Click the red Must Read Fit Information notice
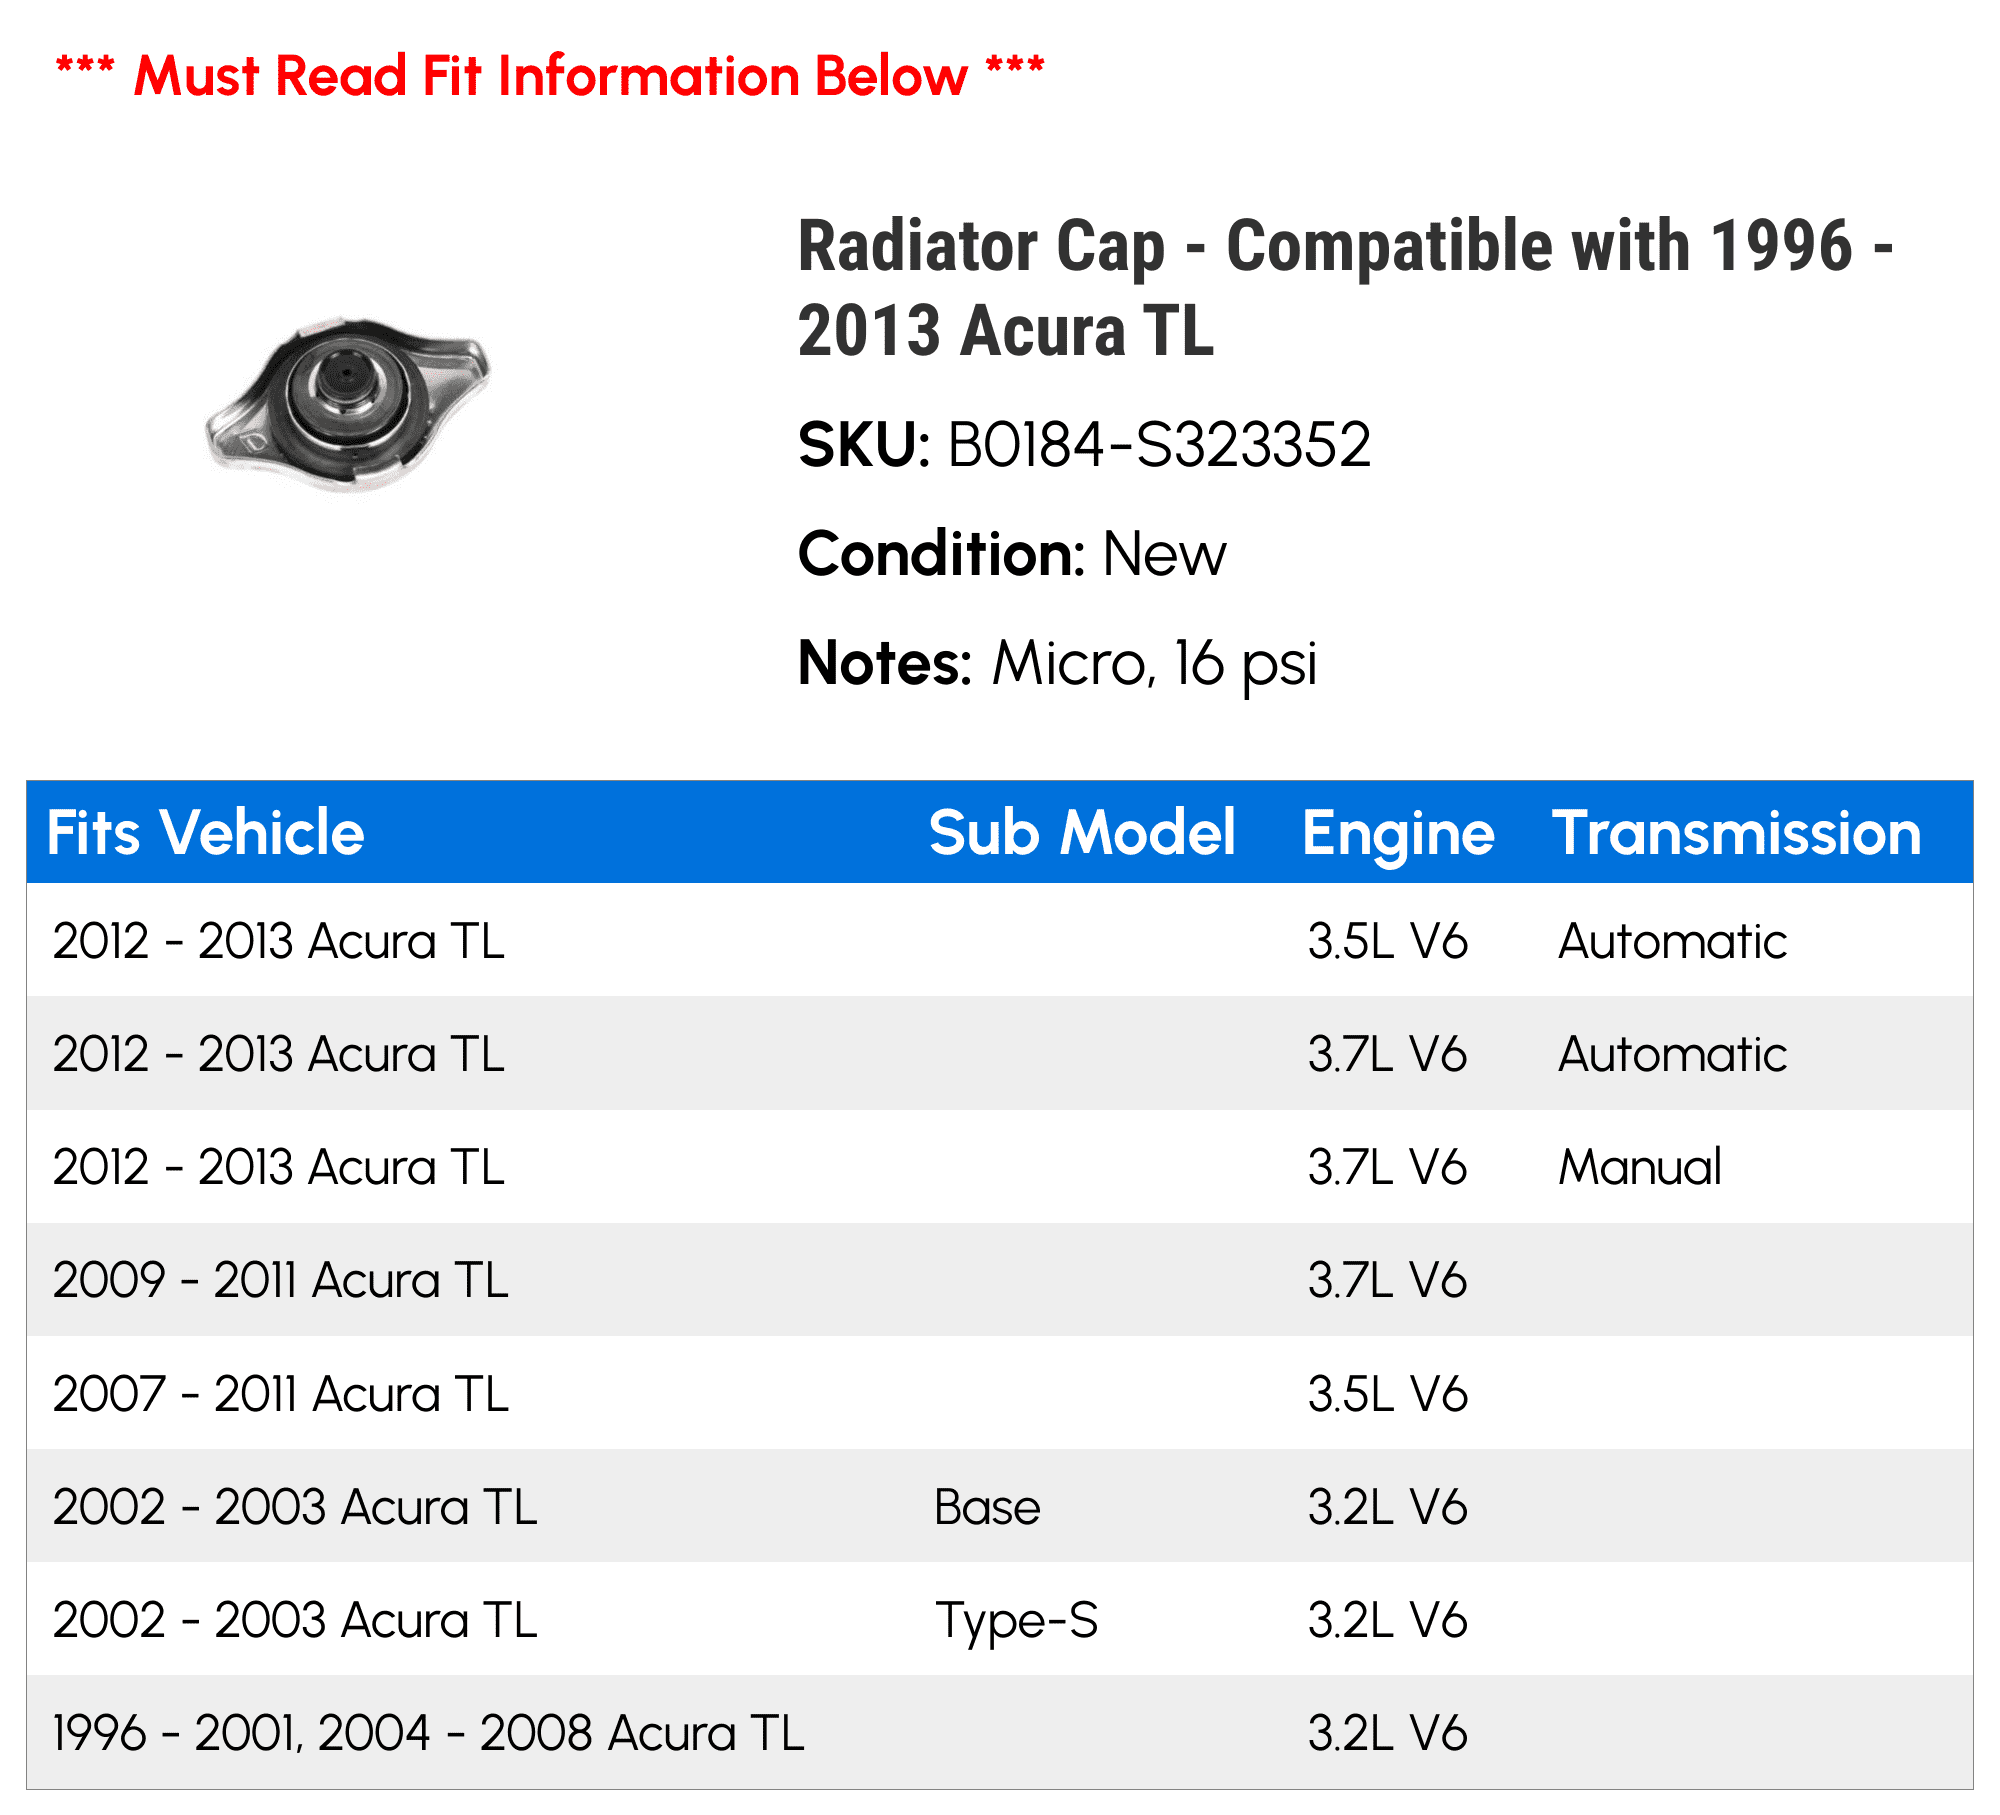 pos(550,76)
